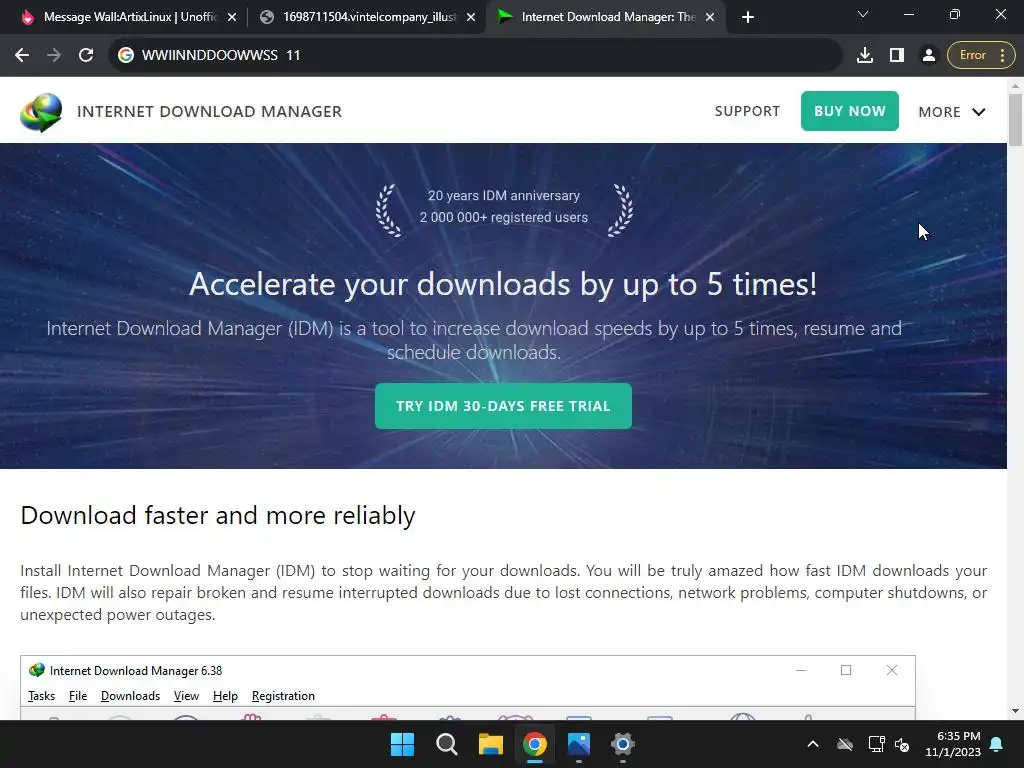Click the address bar text field
Image resolution: width=1024 pixels, height=768 pixels.
(475, 56)
